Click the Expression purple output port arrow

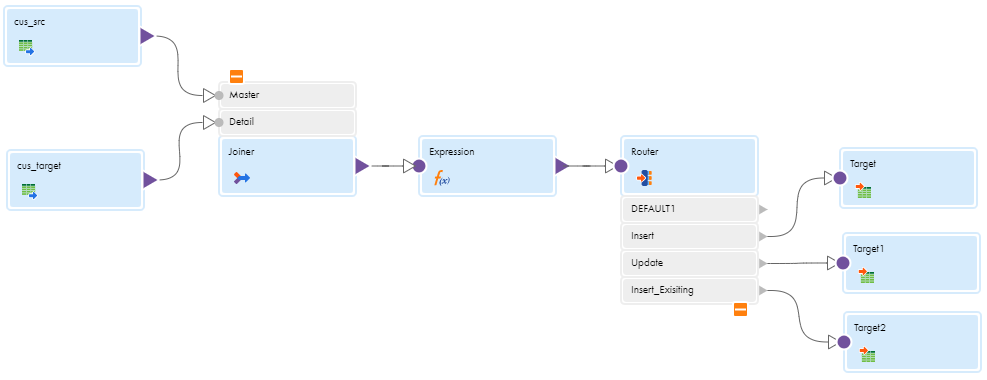561,166
